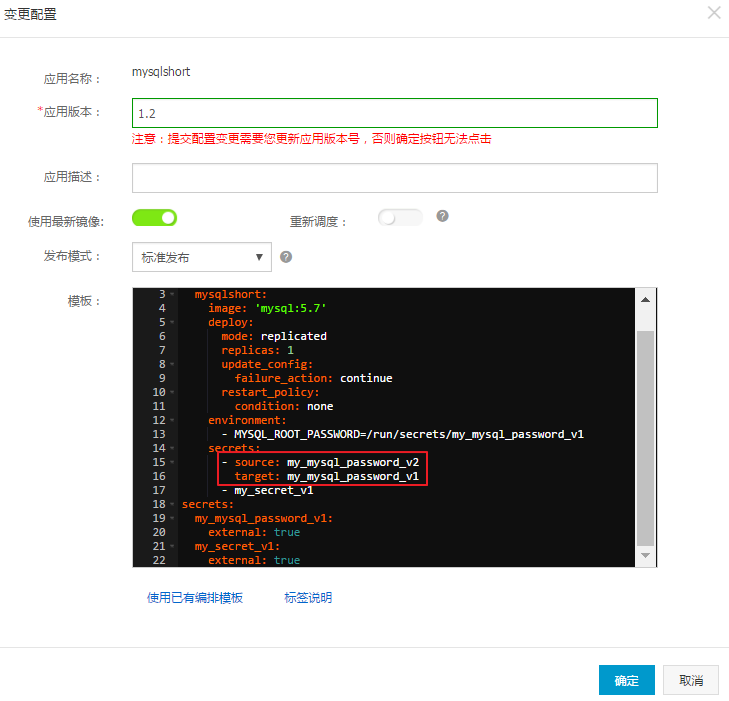
Task: Click line number 13 in gutter
Action: (x=159, y=434)
